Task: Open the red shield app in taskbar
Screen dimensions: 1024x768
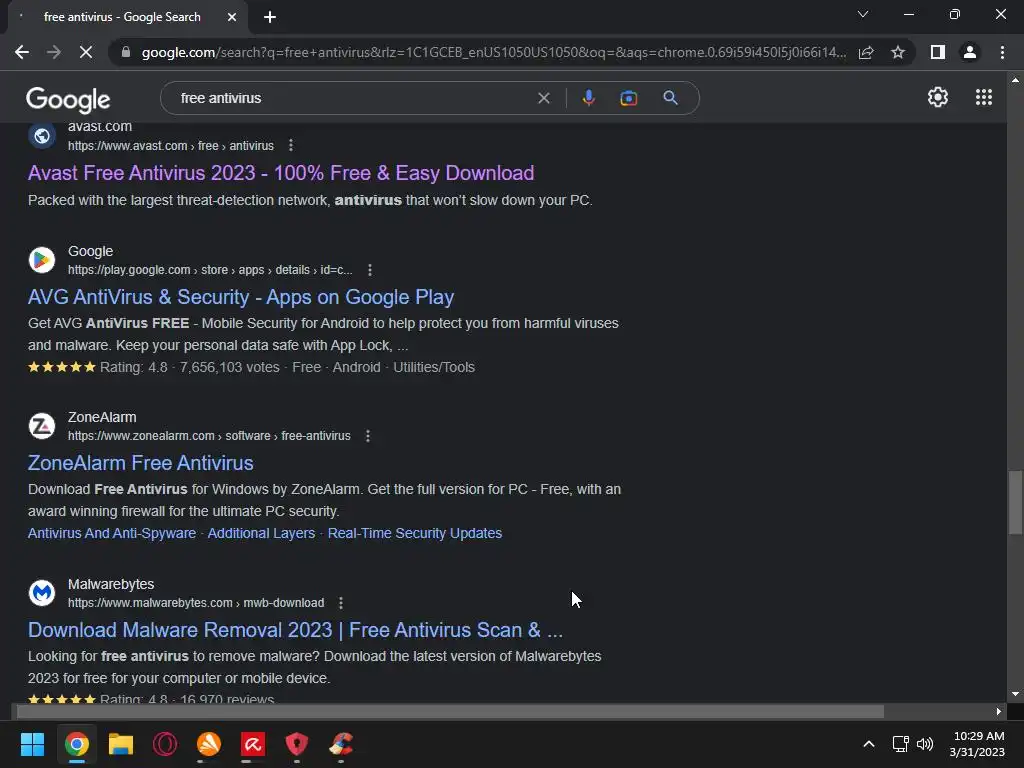Action: (x=296, y=744)
